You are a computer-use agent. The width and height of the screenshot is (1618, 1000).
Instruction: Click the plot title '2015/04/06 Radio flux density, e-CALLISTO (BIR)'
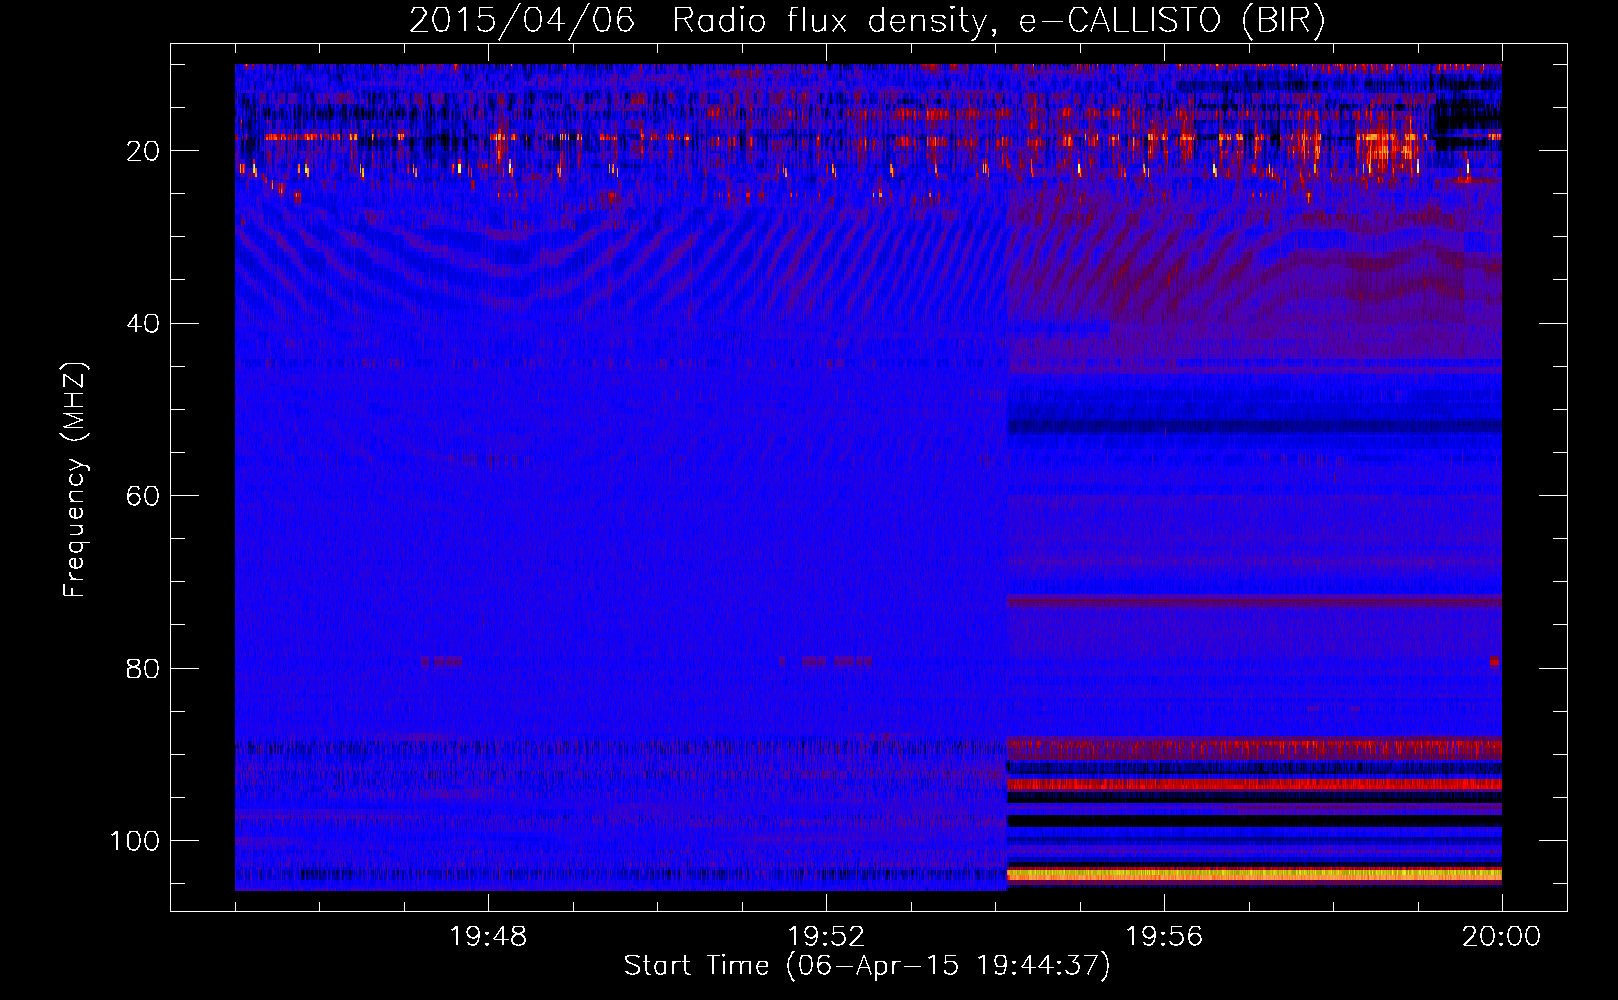867,21
